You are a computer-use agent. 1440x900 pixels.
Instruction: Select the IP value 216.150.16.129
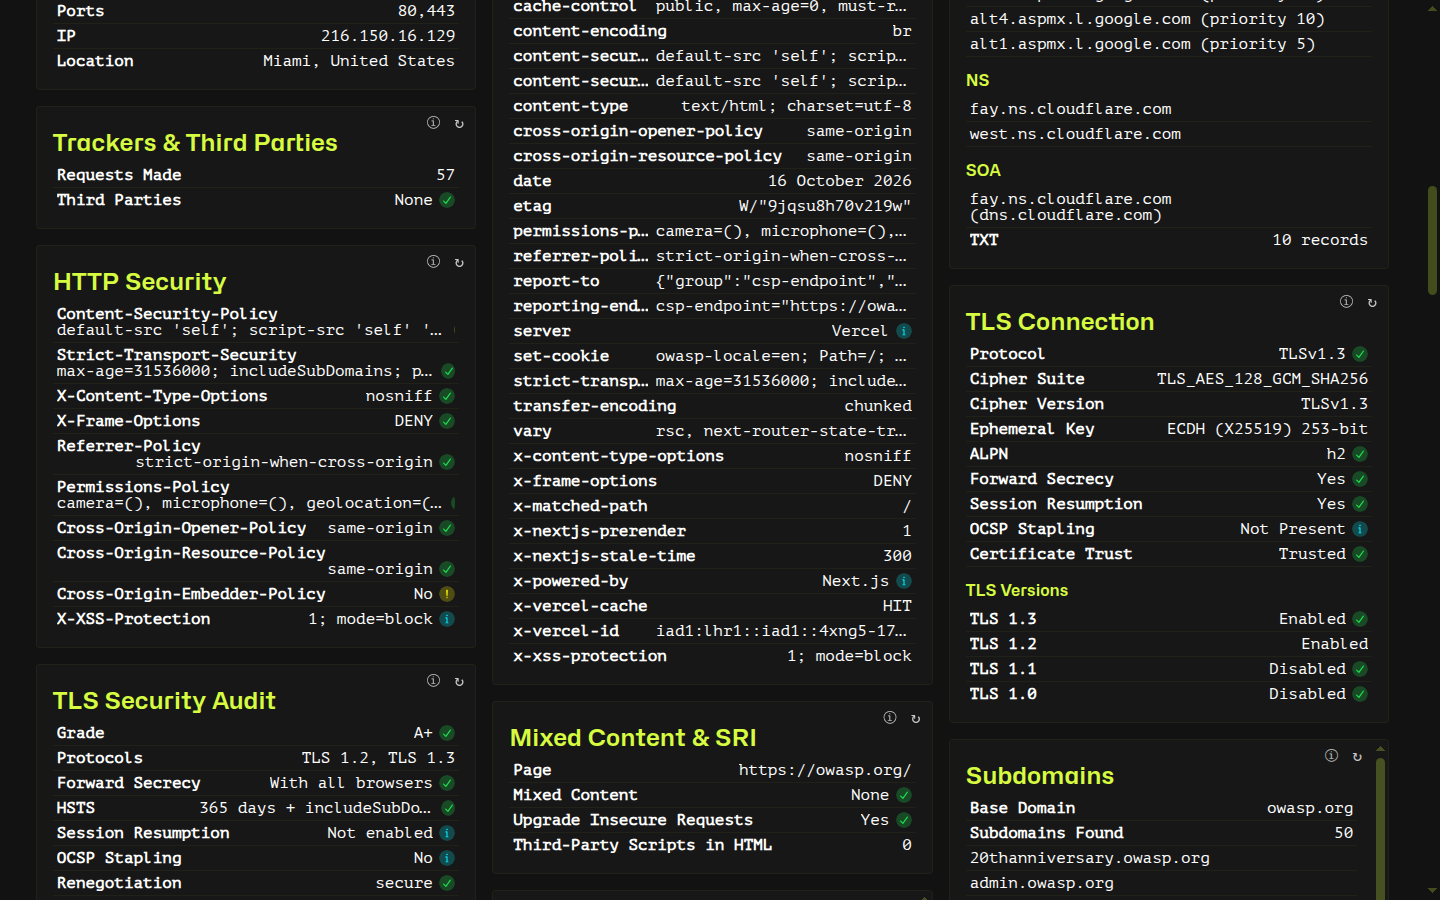pyautogui.click(x=388, y=36)
